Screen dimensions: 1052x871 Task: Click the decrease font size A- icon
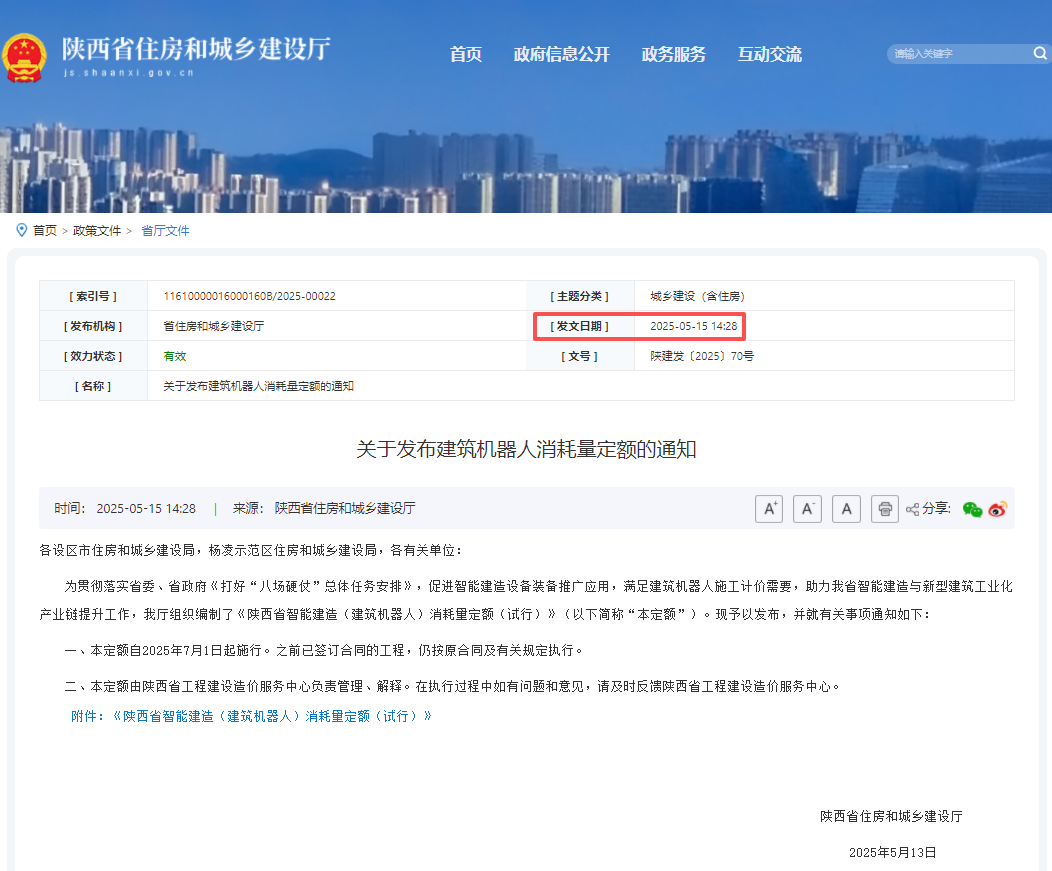[x=807, y=509]
